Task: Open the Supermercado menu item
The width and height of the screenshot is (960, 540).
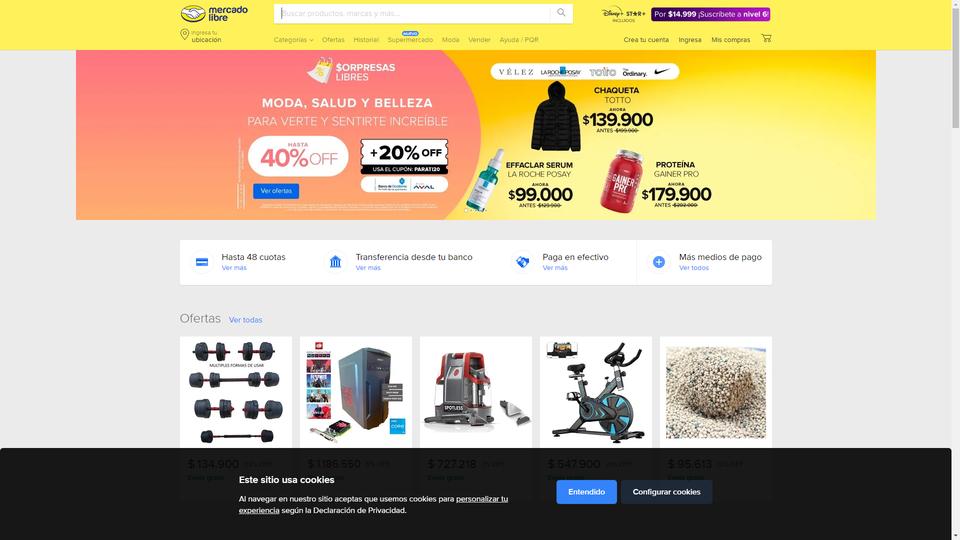Action: (x=410, y=40)
